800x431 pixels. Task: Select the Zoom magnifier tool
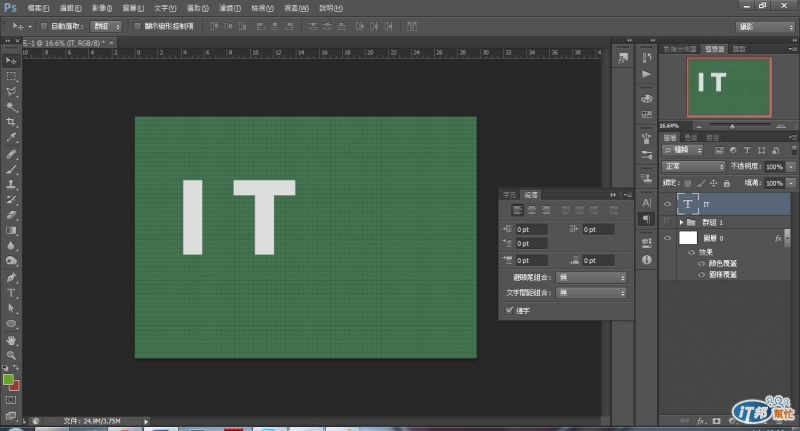pos(12,355)
